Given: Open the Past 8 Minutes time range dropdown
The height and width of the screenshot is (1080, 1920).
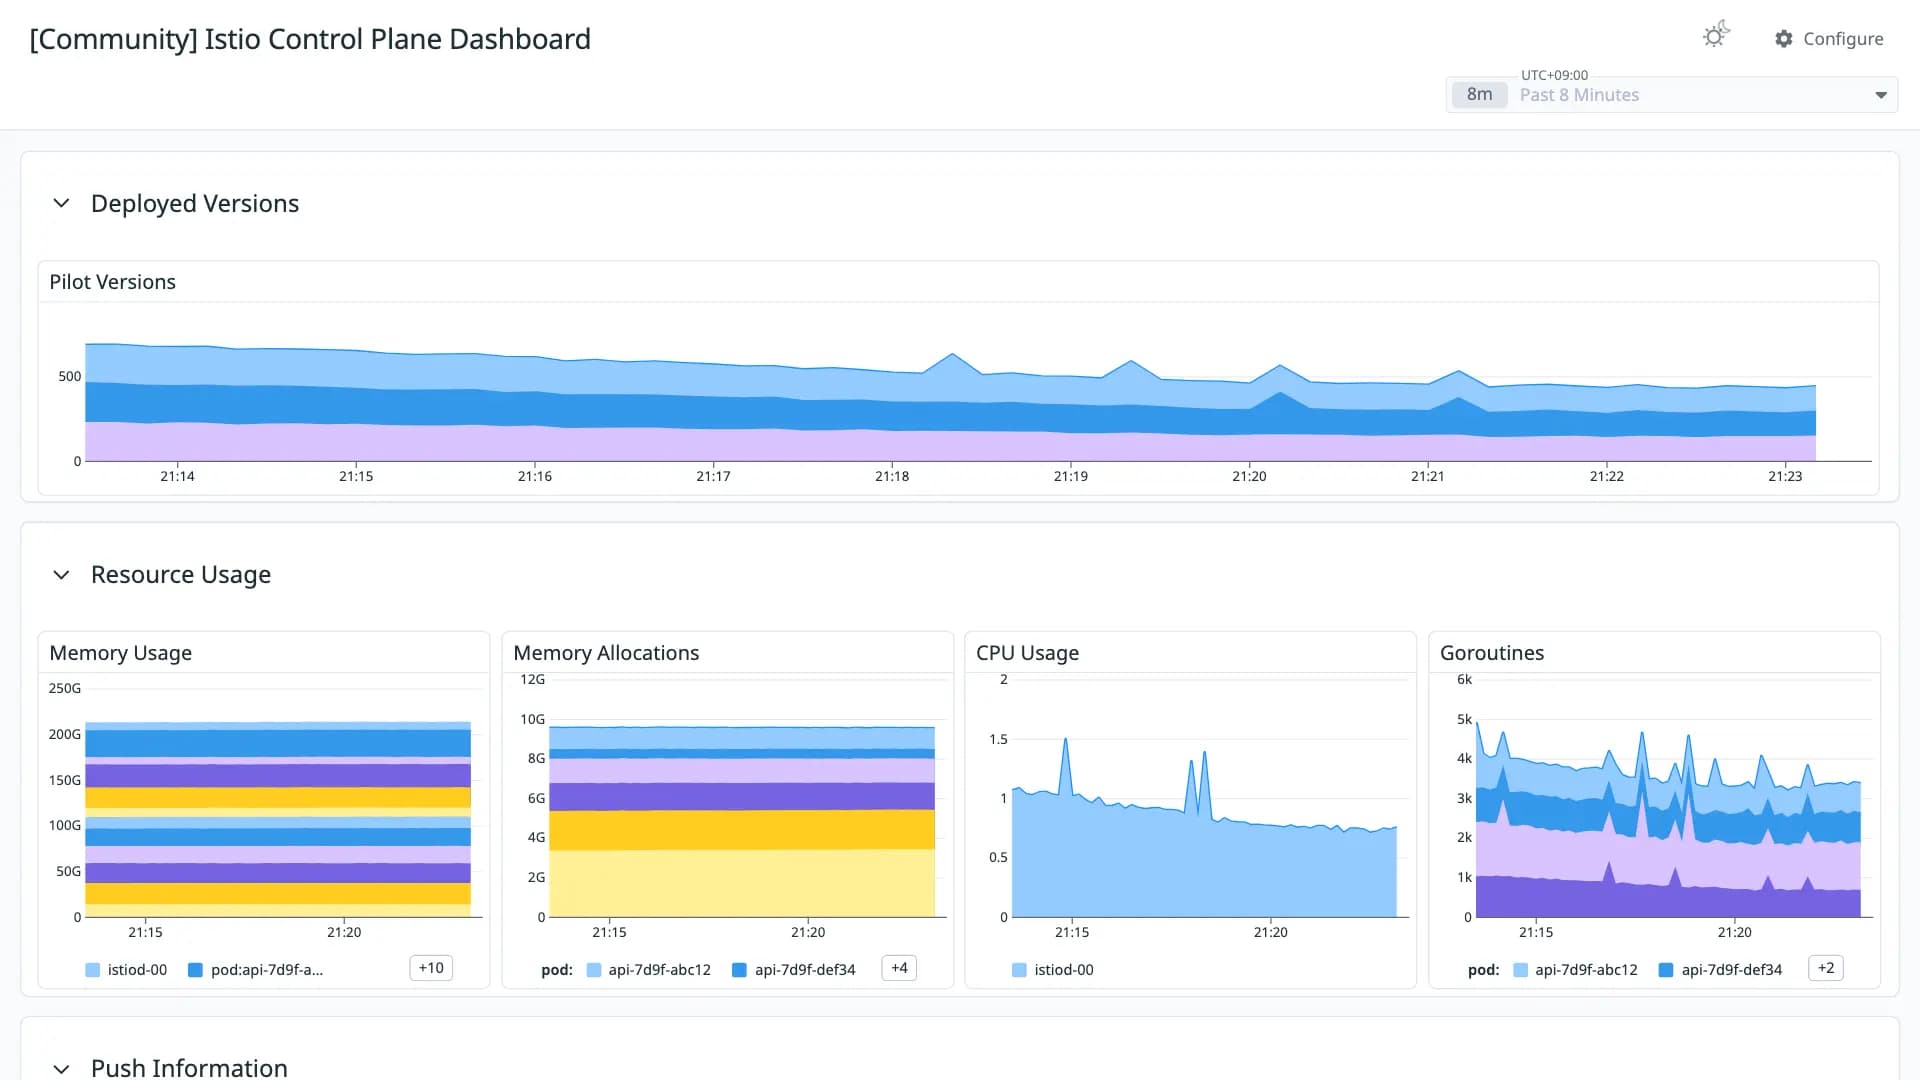Looking at the screenshot, I should pyautogui.click(x=1671, y=95).
